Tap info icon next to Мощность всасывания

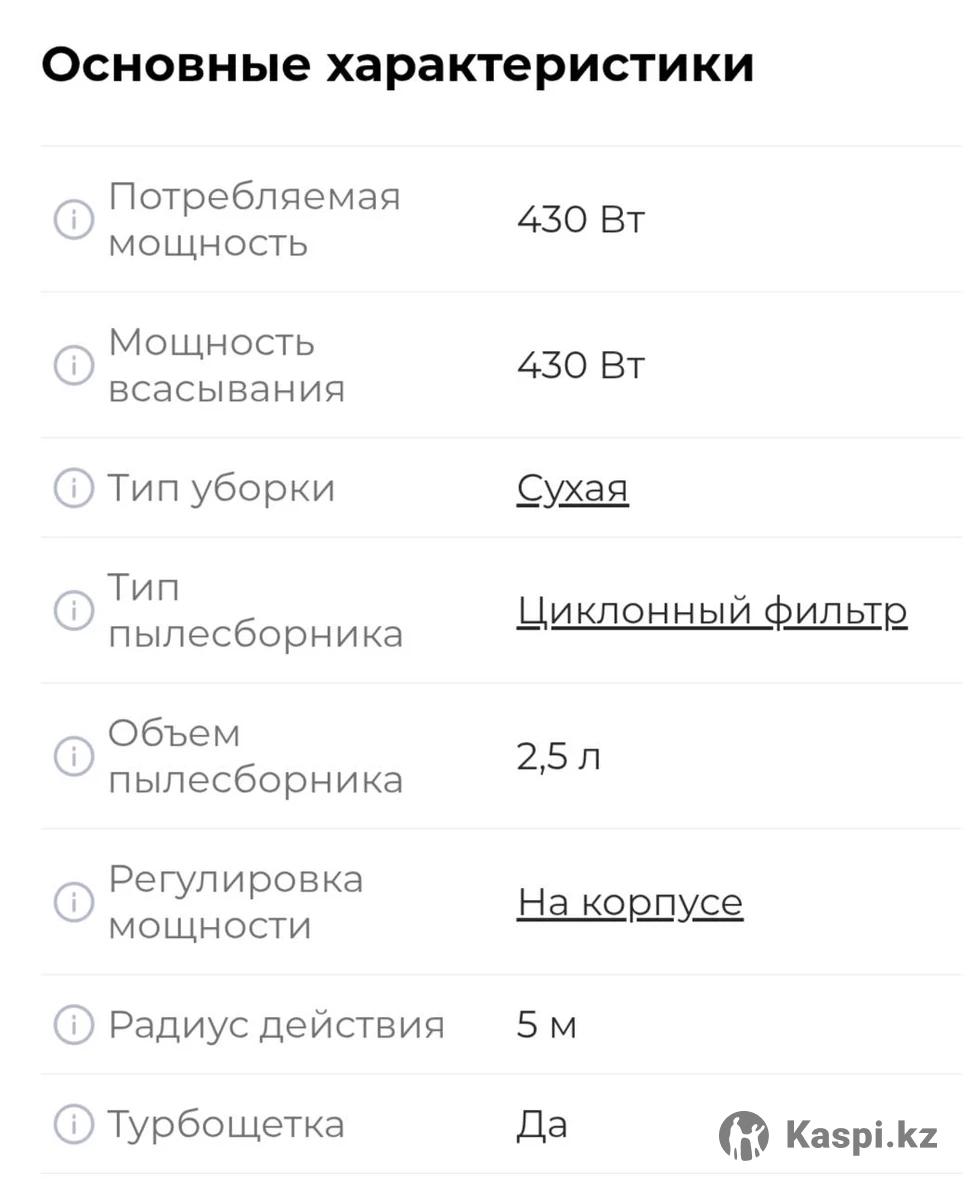coord(73,365)
